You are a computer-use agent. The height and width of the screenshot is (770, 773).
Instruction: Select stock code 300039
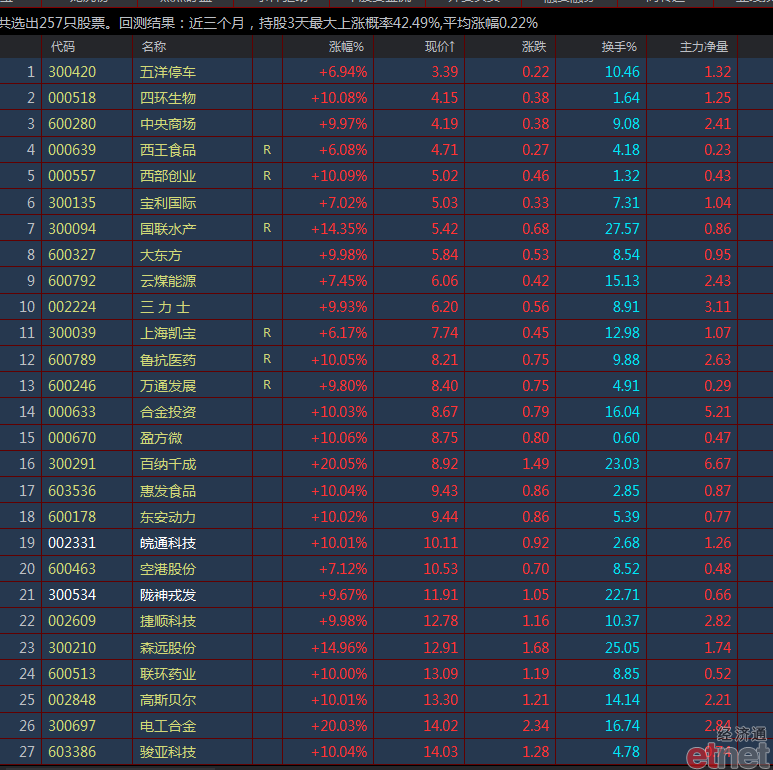pyautogui.click(x=72, y=333)
